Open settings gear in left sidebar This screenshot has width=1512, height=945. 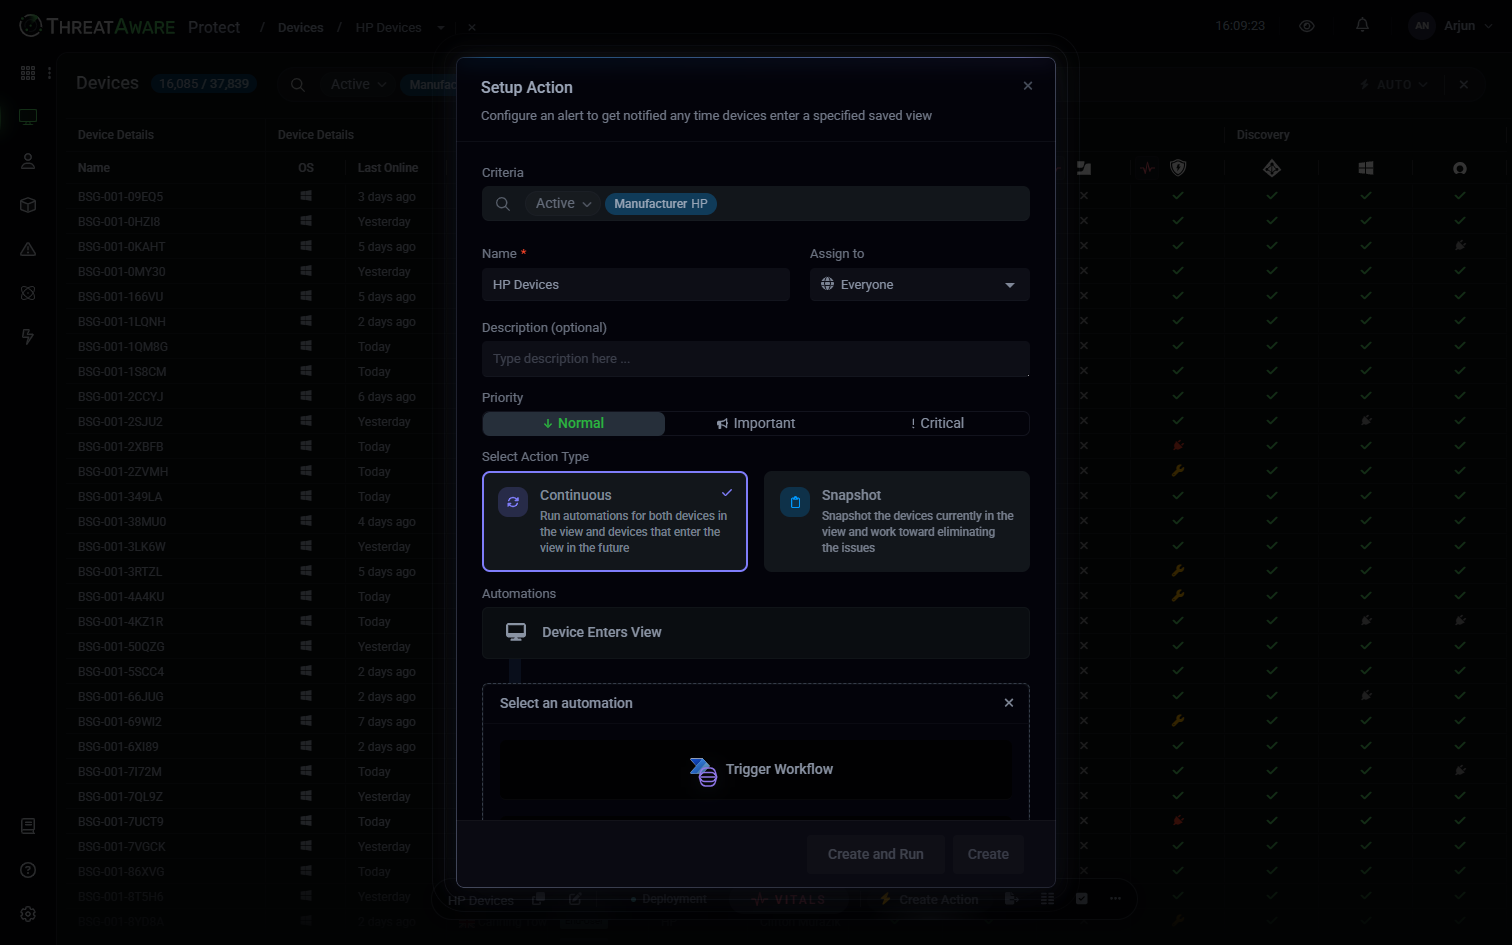[28, 914]
